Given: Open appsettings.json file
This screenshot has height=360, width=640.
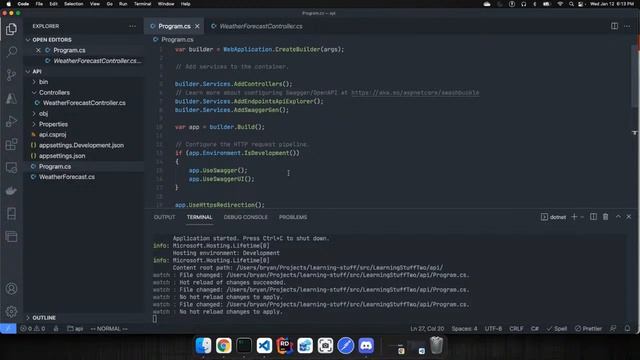Looking at the screenshot, I should (62, 156).
